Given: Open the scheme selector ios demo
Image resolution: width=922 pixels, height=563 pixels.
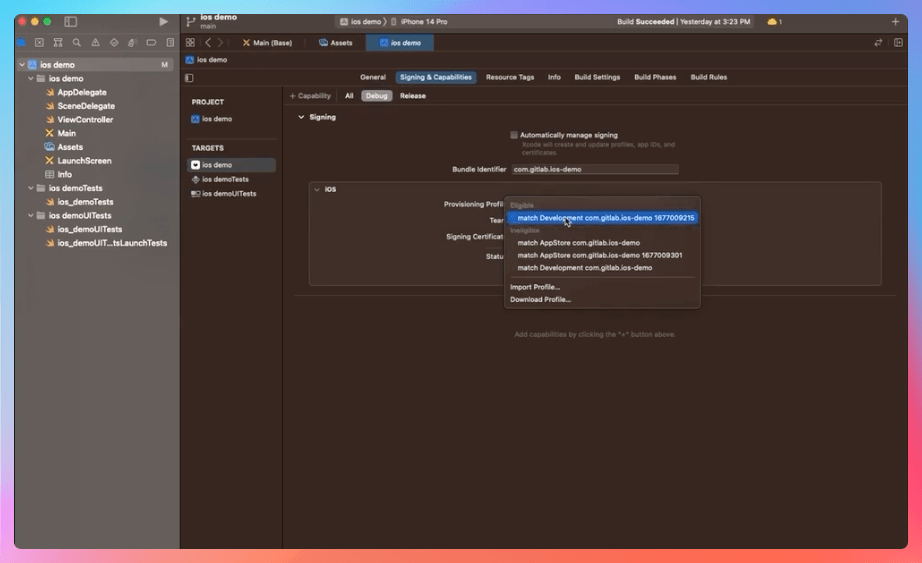Looking at the screenshot, I should 360,22.
